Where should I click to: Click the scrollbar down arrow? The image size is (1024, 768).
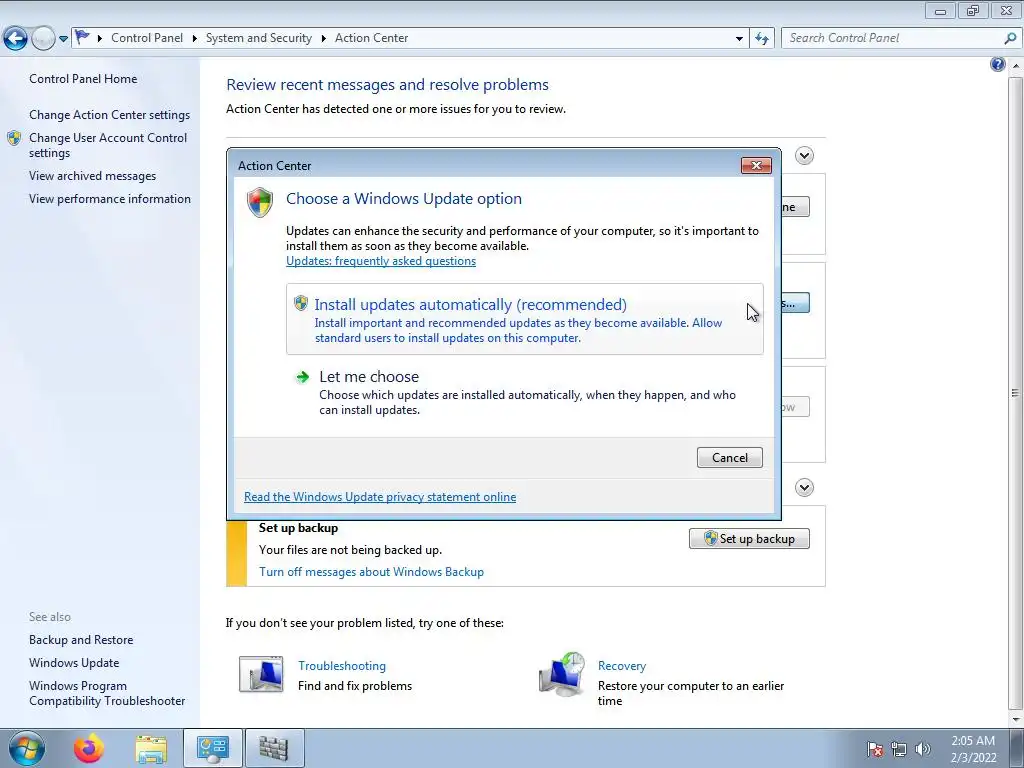tap(1015, 720)
